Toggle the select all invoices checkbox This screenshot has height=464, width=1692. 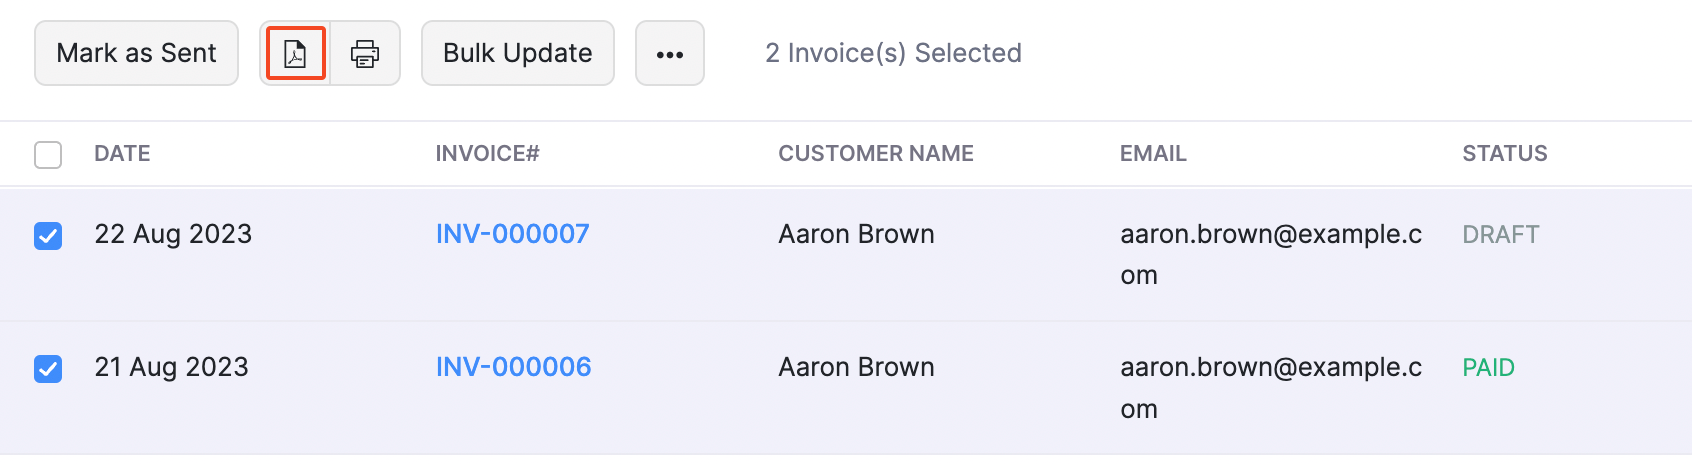coord(48,155)
